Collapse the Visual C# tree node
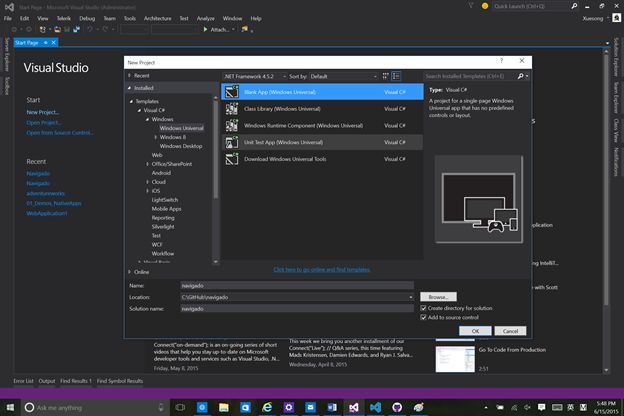 (139, 110)
